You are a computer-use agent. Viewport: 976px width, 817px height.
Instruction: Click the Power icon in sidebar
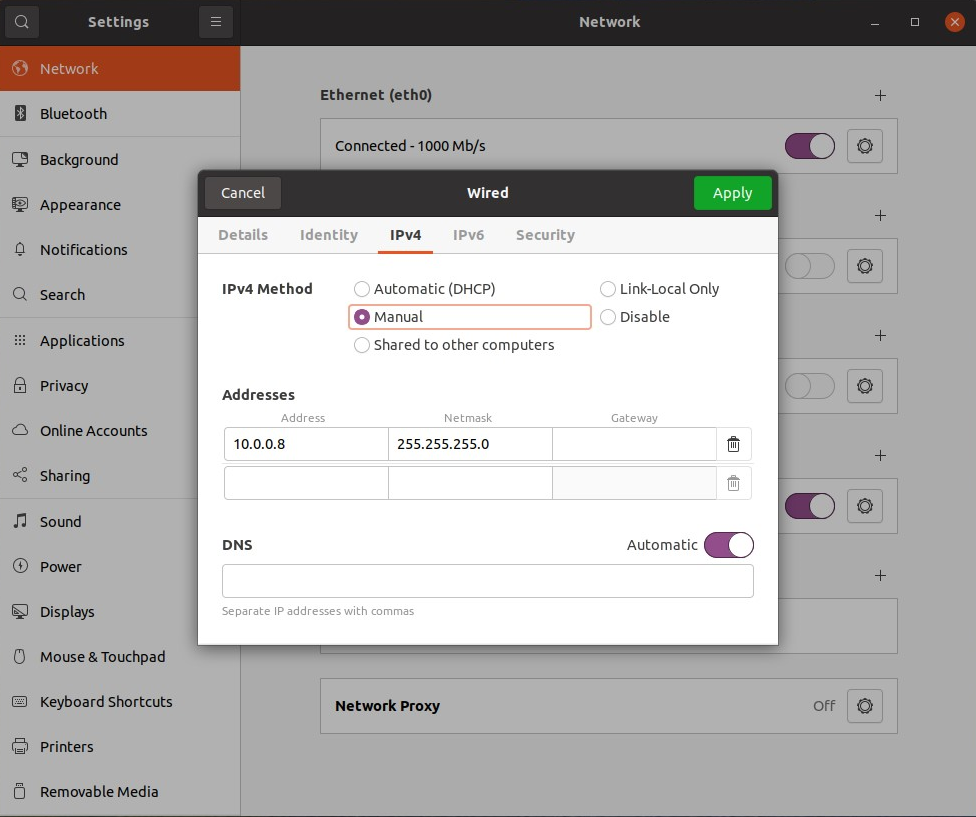coord(20,566)
